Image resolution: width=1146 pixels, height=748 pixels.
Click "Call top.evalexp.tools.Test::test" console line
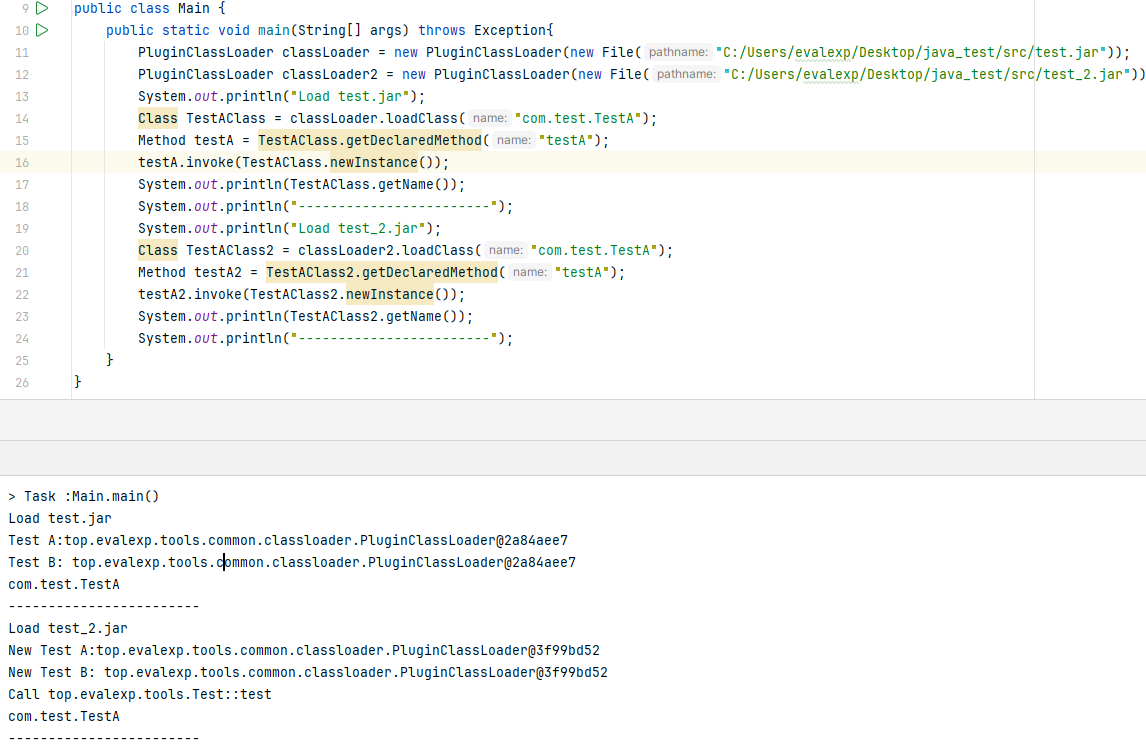140,694
